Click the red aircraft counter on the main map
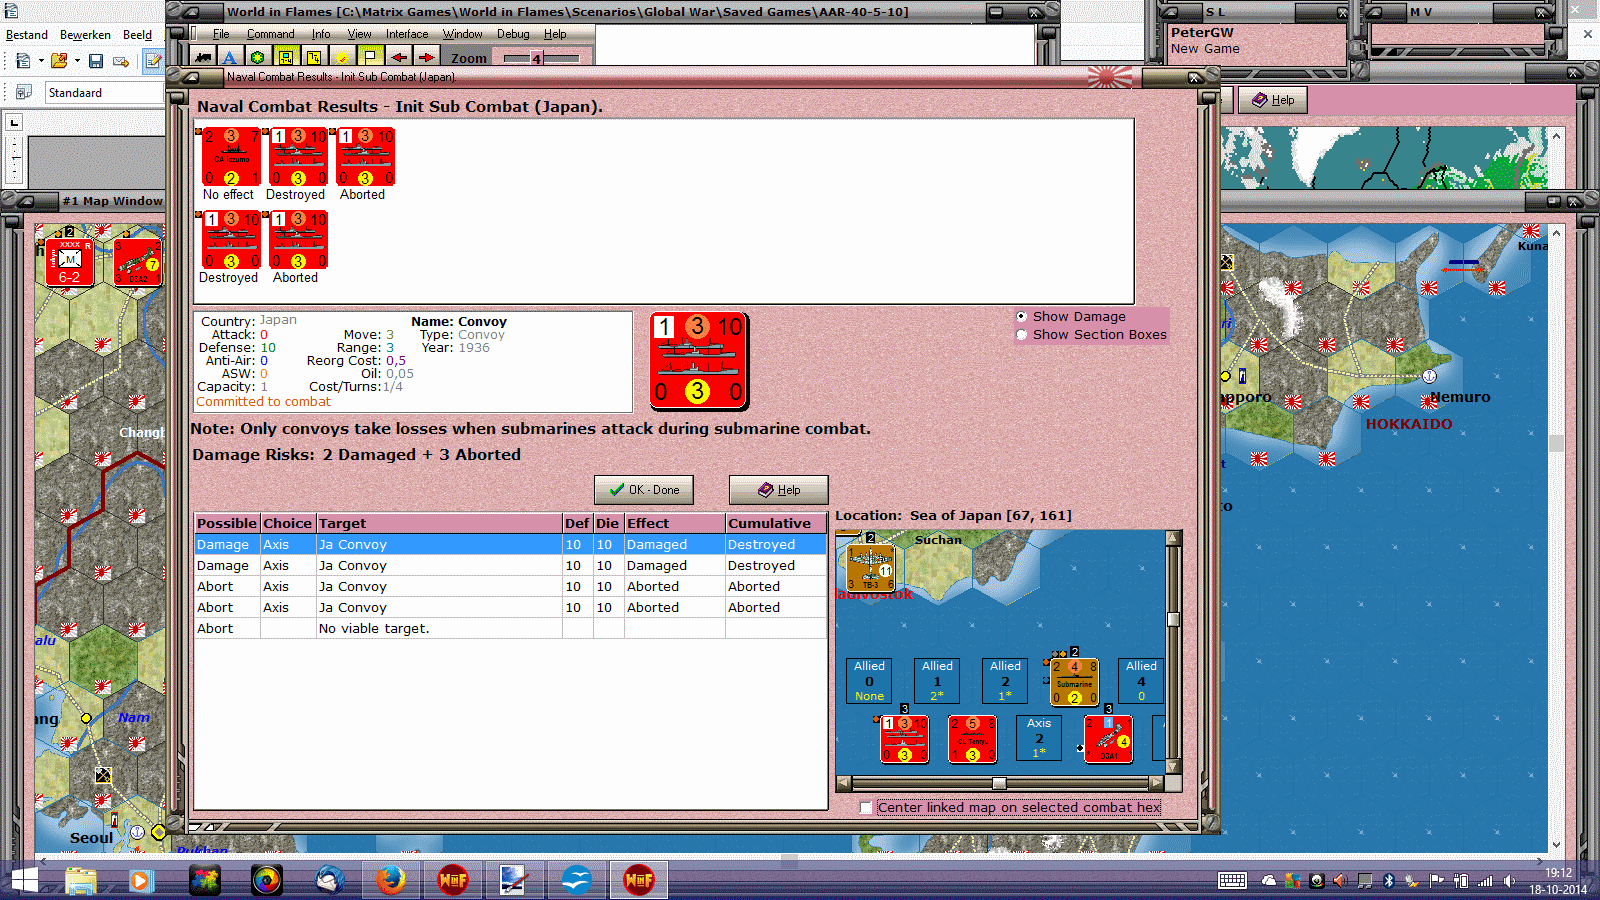Image resolution: width=1600 pixels, height=900 pixels. pyautogui.click(x=137, y=261)
